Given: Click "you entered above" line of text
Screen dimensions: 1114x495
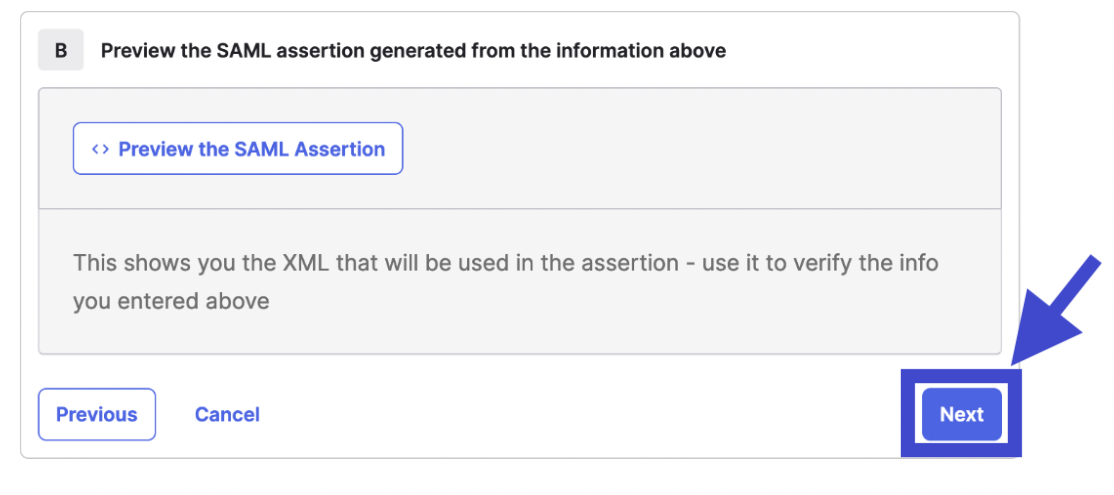Looking at the screenshot, I should (x=171, y=300).
